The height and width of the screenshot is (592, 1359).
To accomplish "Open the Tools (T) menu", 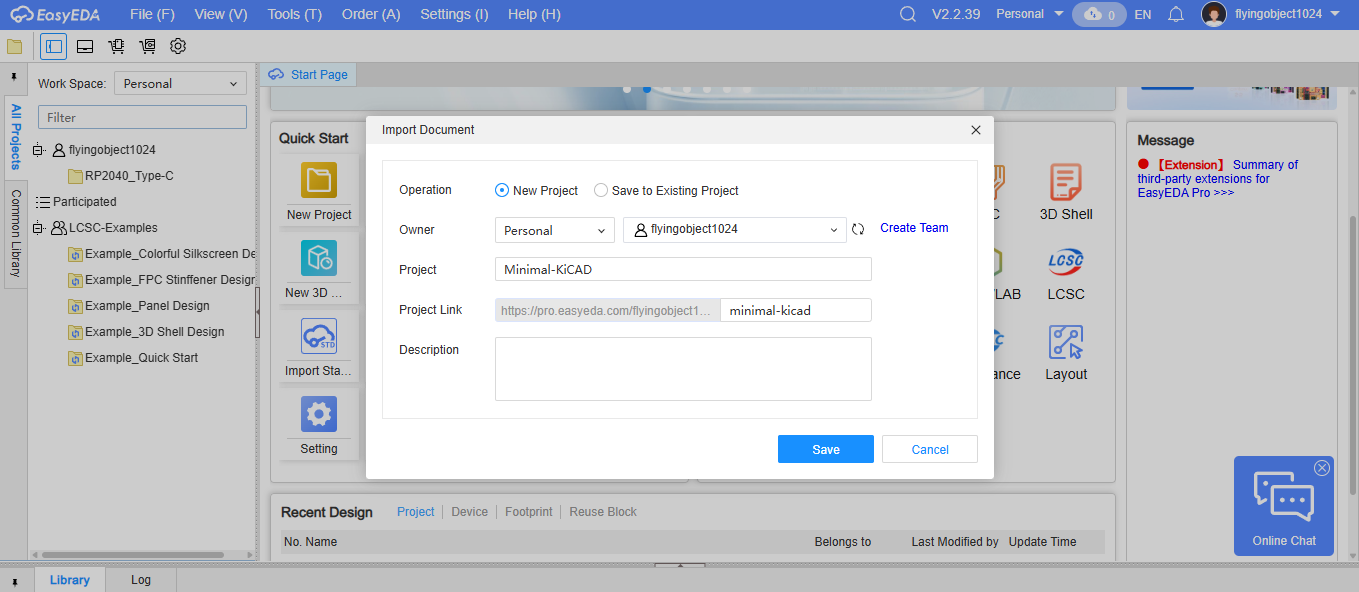I will coord(294,14).
